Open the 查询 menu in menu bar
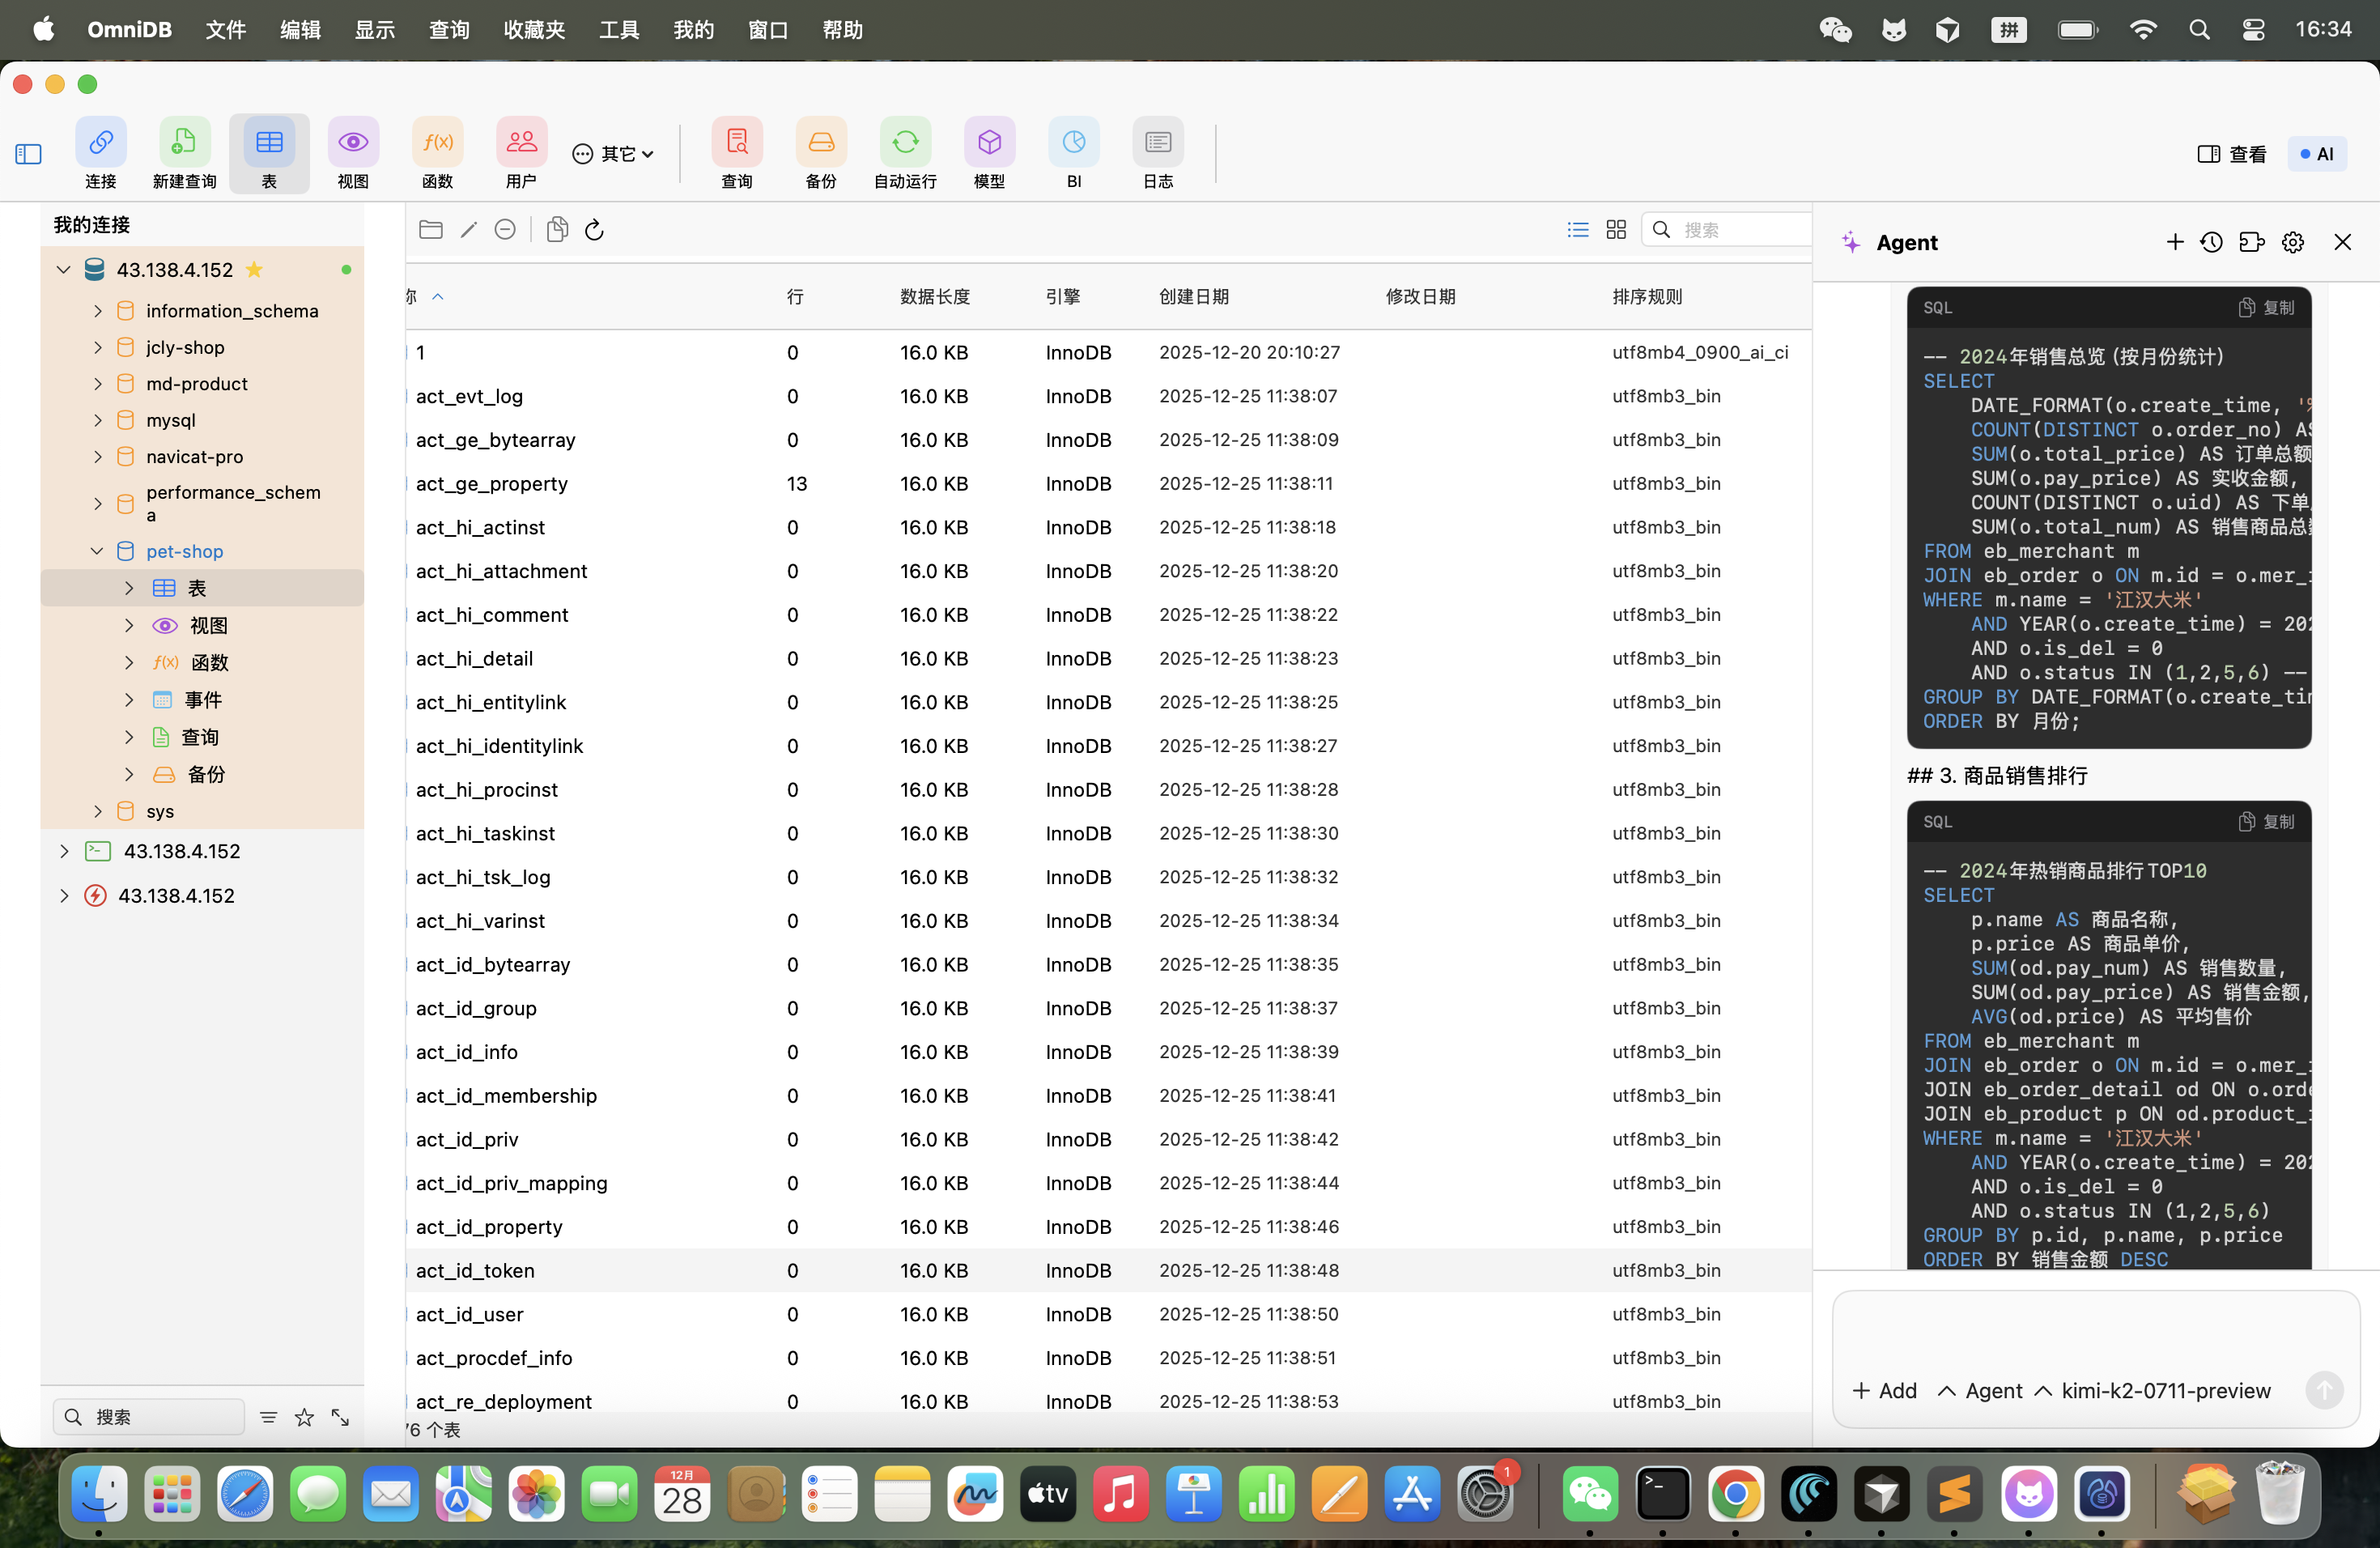This screenshot has width=2380, height=1548. pos(449,30)
